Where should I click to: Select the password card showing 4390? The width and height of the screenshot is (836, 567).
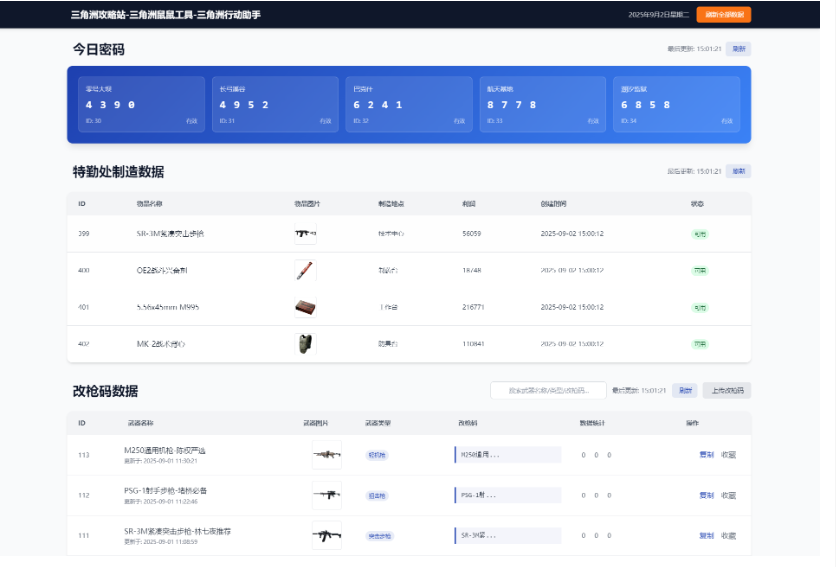pos(141,104)
